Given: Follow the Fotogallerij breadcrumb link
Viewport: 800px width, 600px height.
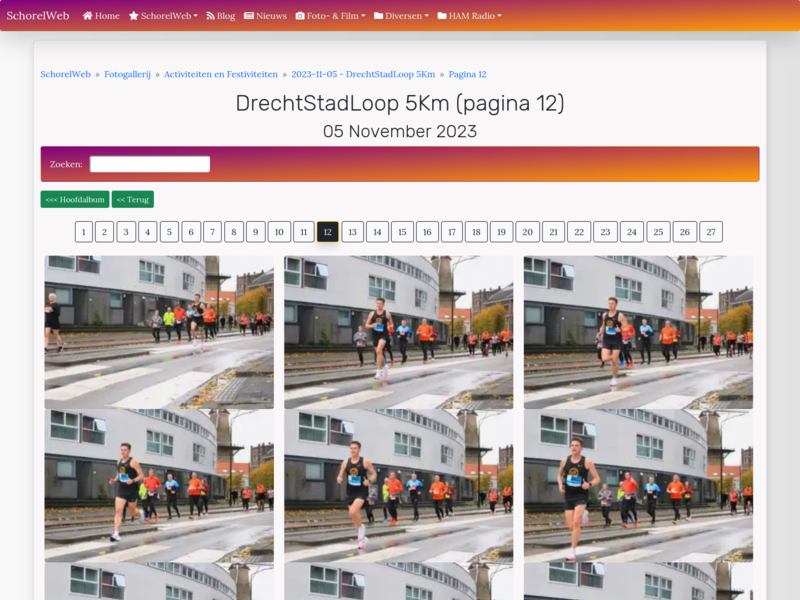Looking at the screenshot, I should tap(128, 74).
